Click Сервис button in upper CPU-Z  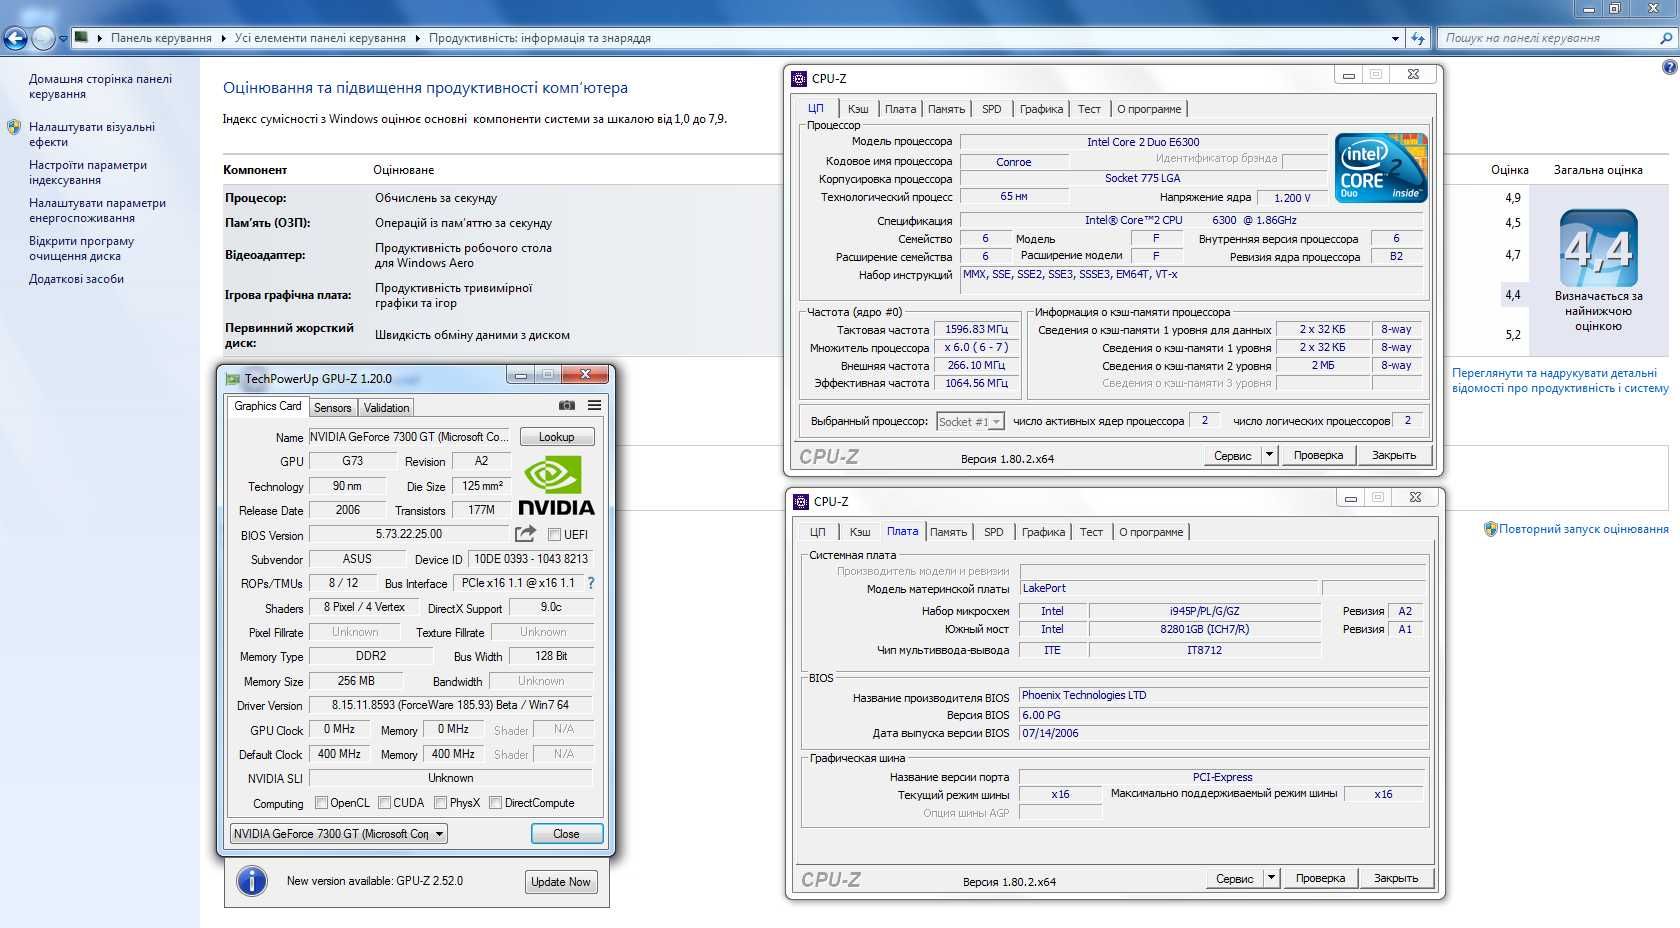point(1232,455)
